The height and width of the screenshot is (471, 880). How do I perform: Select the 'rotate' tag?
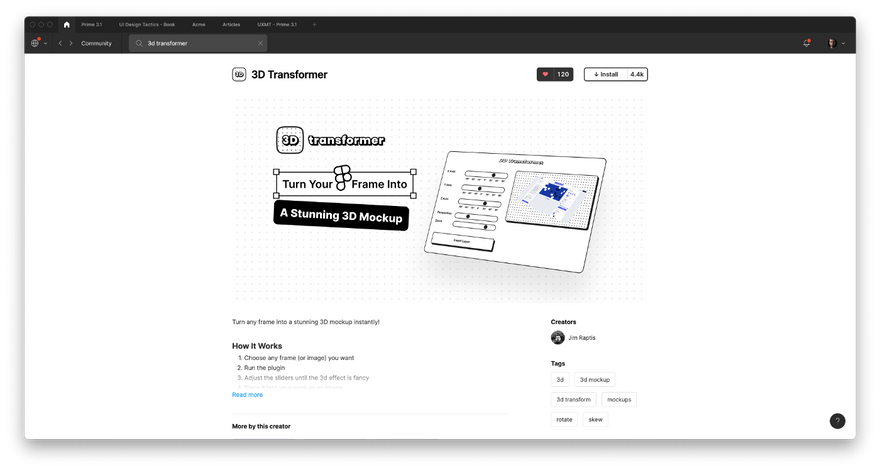[x=564, y=419]
